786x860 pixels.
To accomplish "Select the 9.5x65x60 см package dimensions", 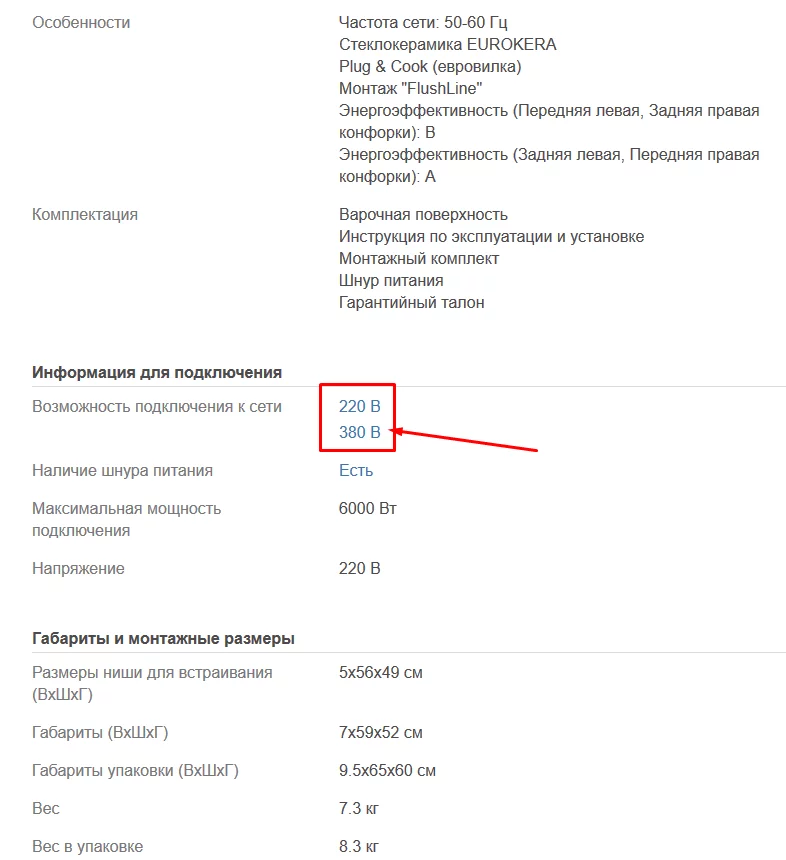I will coord(387,771).
